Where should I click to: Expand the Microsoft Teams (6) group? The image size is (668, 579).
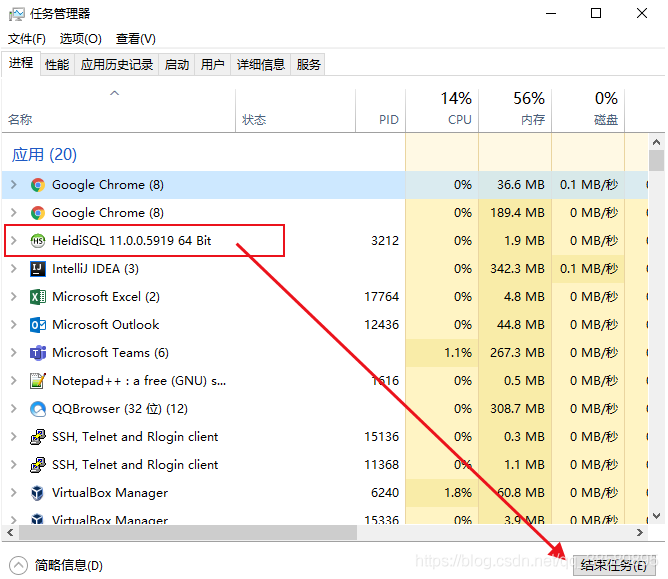(14, 353)
